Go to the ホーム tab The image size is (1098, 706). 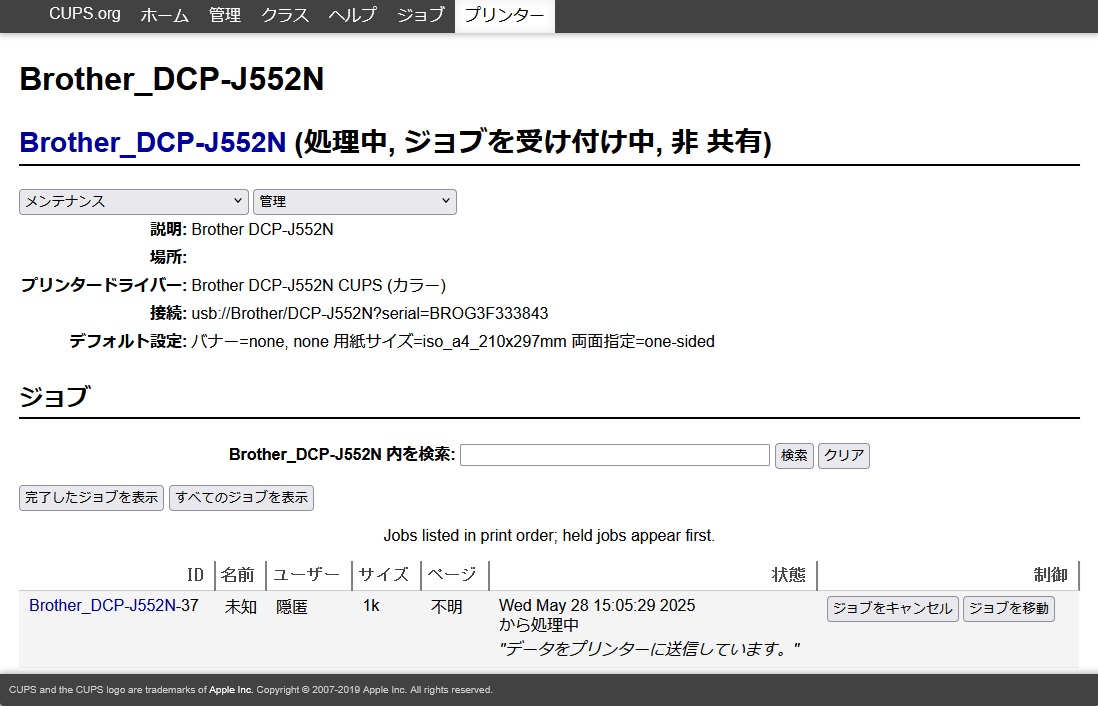165,15
